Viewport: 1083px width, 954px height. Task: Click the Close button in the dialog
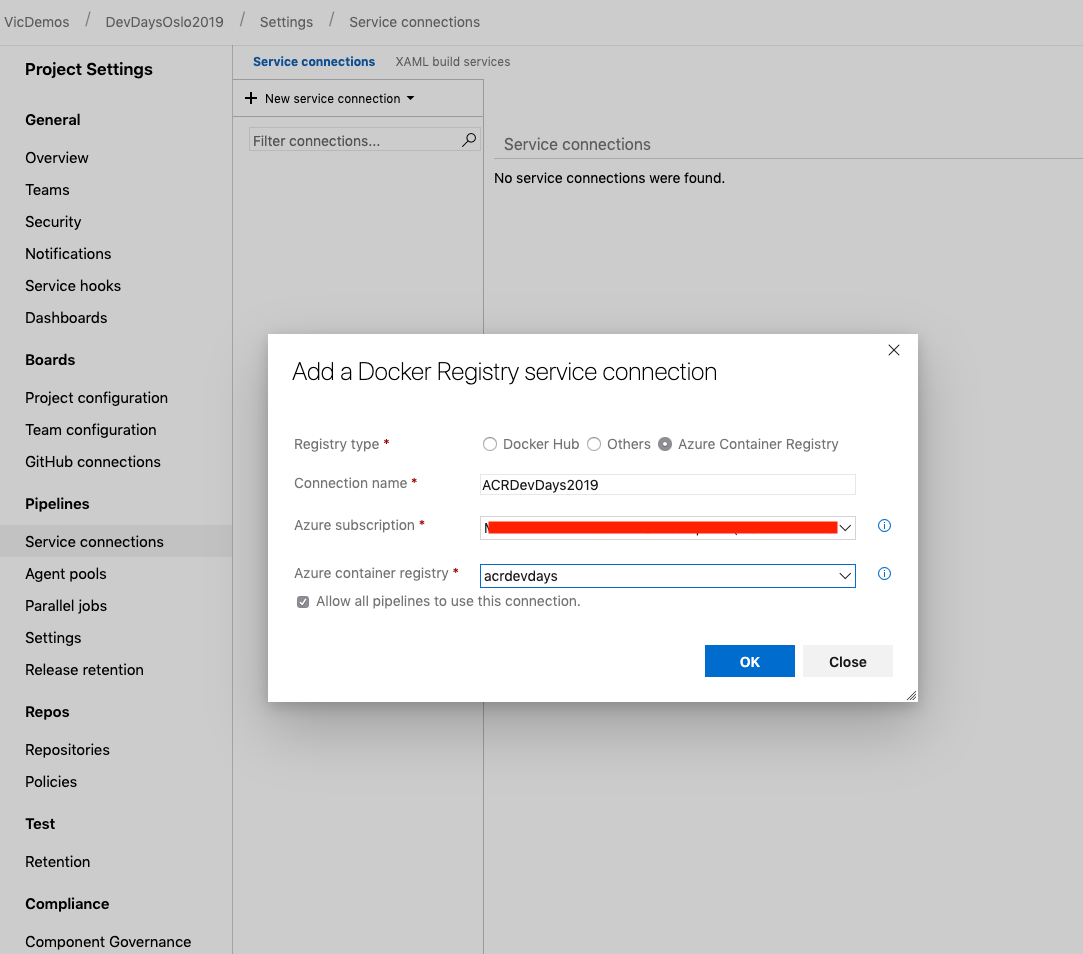(847, 661)
